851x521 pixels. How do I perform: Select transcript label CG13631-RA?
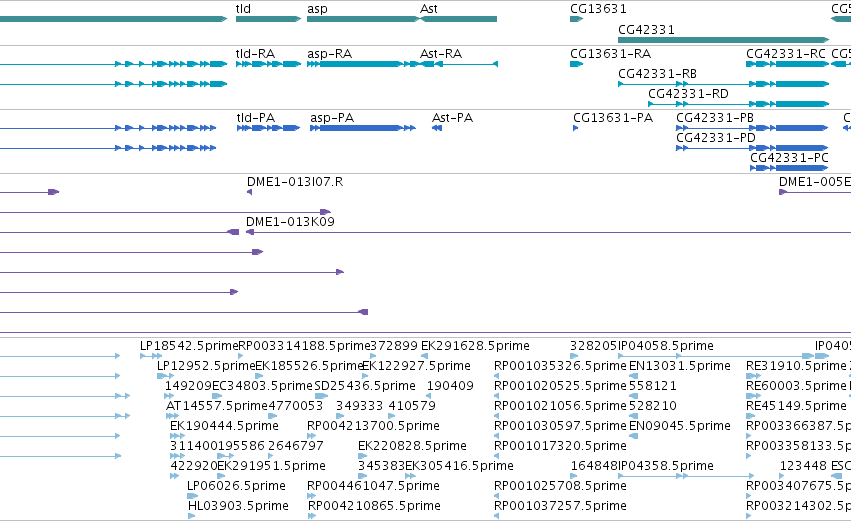coord(610,54)
